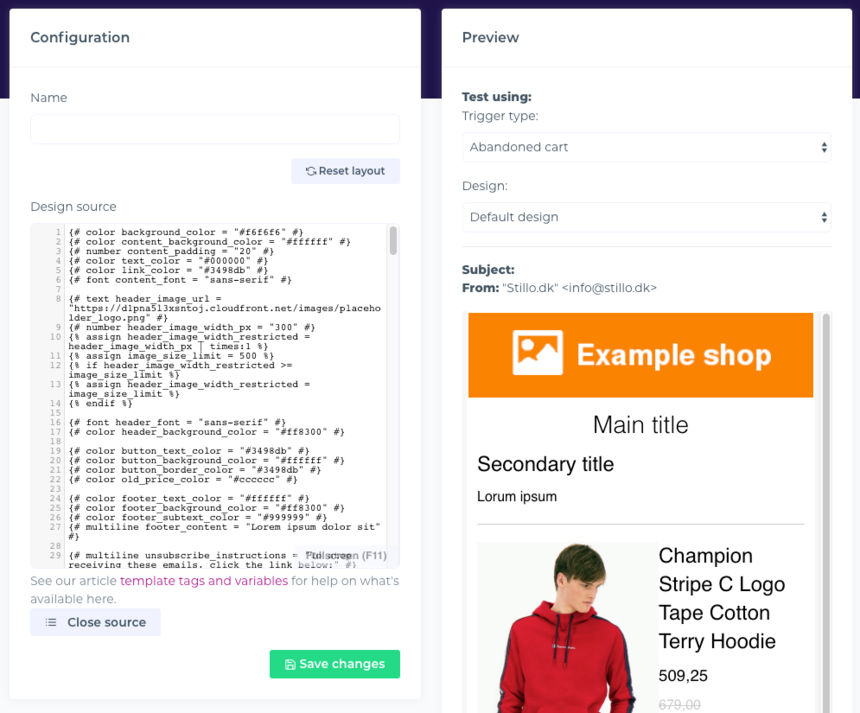860x713 pixels.
Task: Click the image placeholder icon in header
Action: click(x=538, y=354)
